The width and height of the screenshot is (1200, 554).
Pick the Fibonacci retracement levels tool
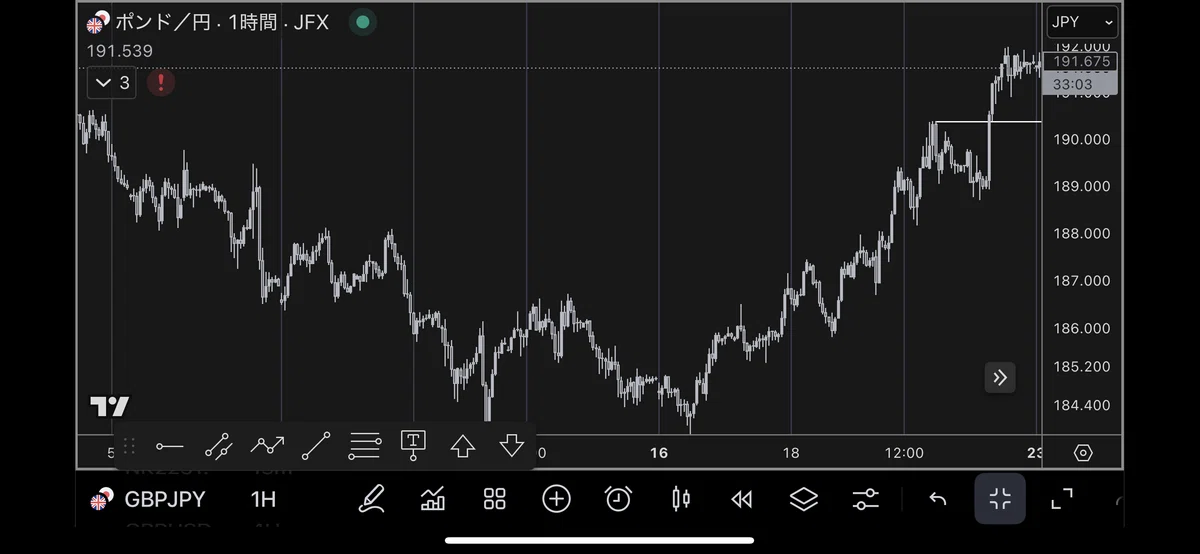(x=365, y=446)
